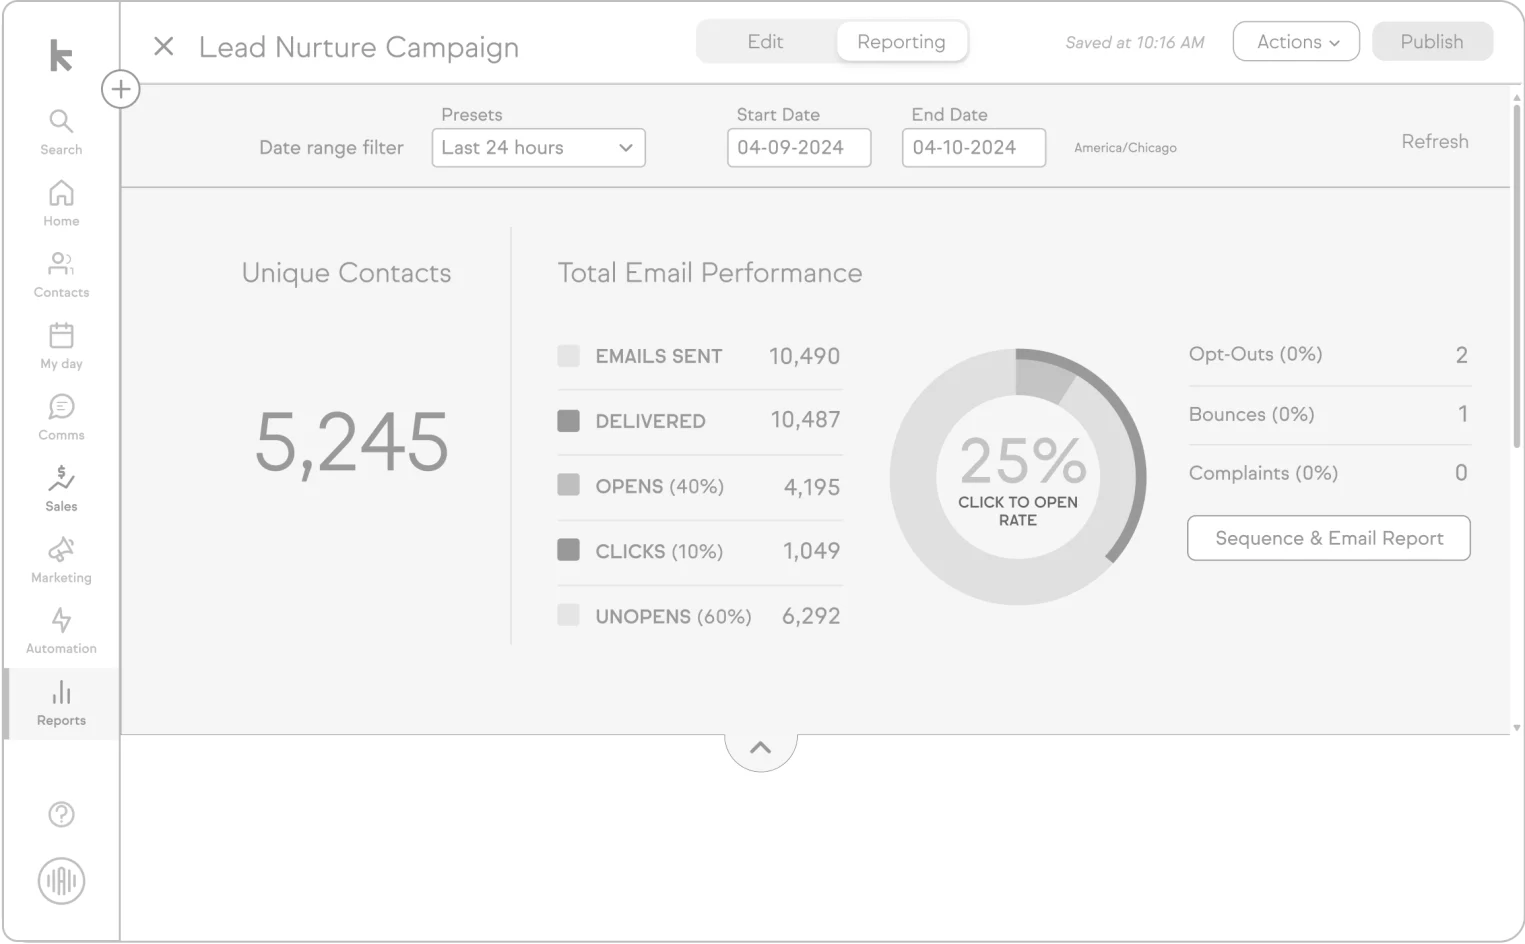
Task: Click the Keap logo icon
Action: point(61,55)
